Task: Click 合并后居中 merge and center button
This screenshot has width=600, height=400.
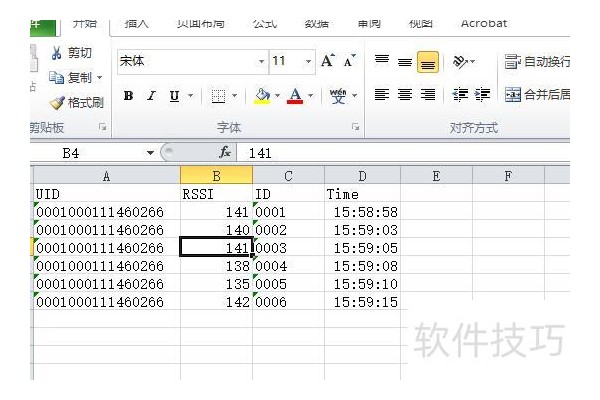Action: point(537,94)
